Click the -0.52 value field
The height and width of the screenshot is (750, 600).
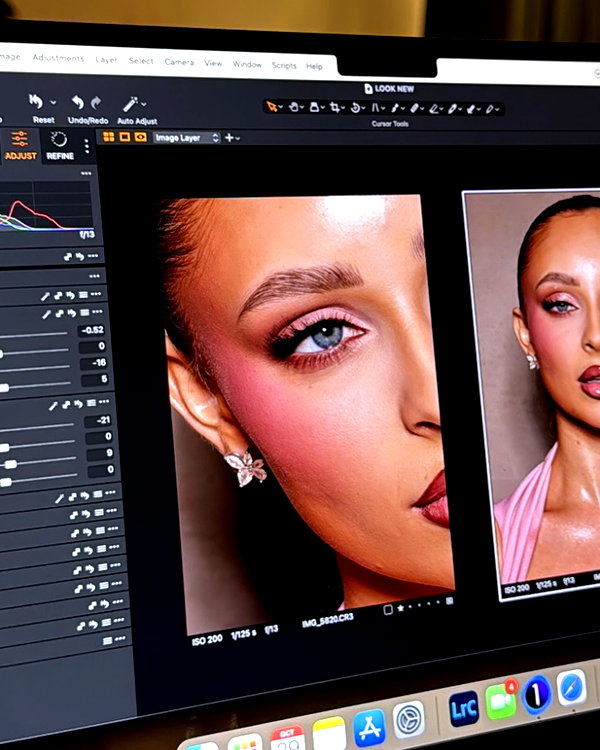click(92, 330)
